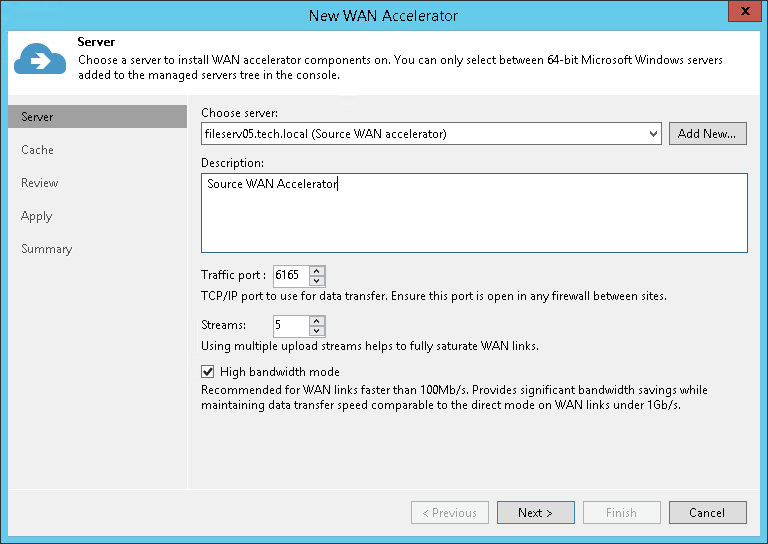The image size is (768, 544).
Task: Click the High bandwidth mode label
Action: (280, 372)
